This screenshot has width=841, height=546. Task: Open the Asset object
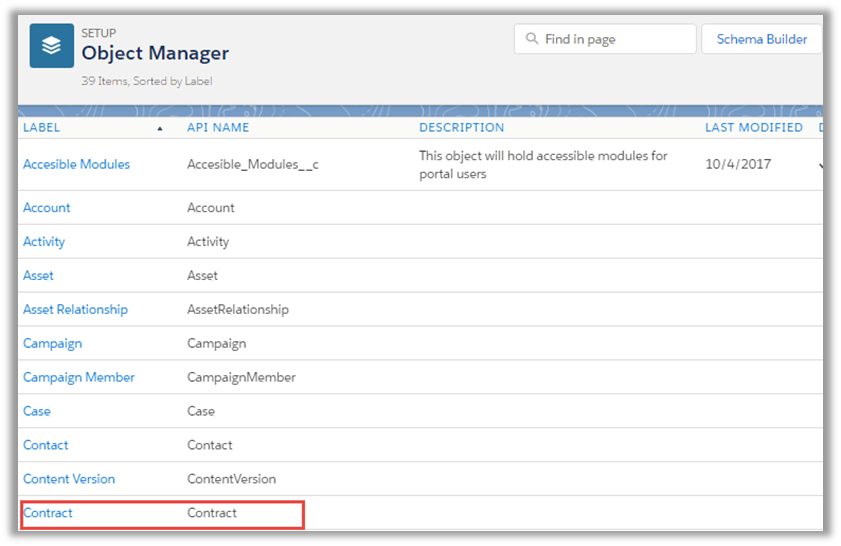click(x=38, y=276)
